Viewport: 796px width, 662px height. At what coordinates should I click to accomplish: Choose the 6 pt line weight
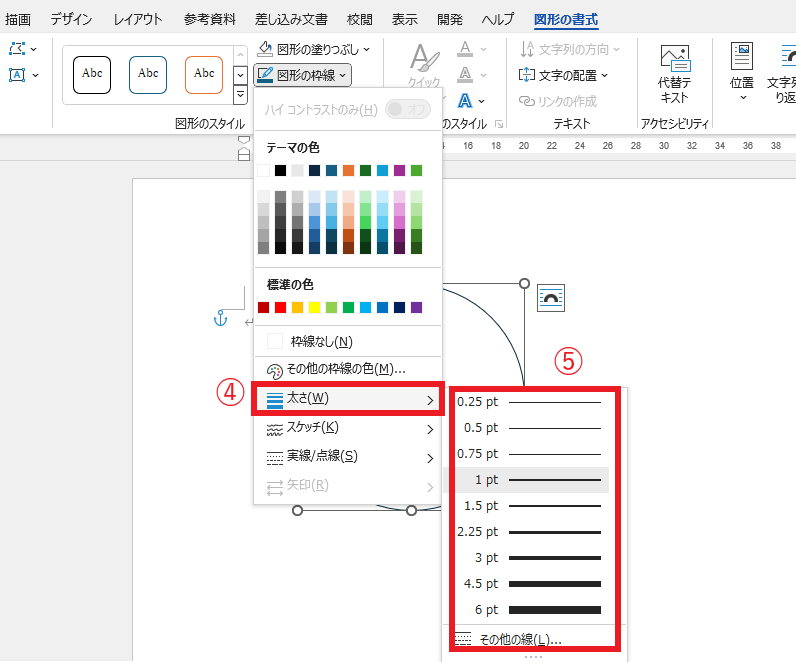point(526,610)
